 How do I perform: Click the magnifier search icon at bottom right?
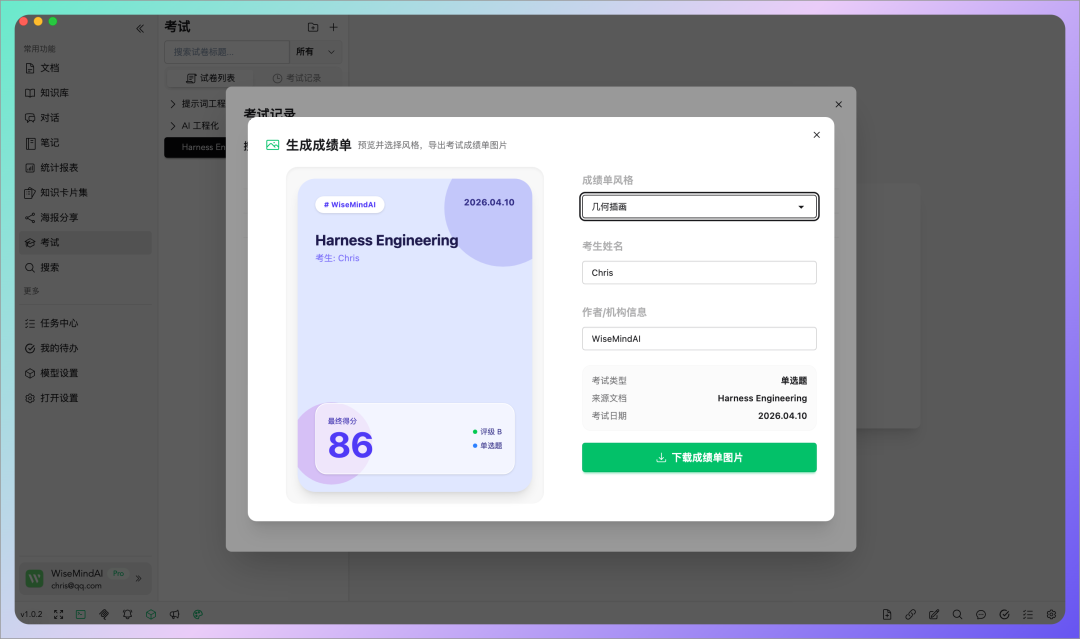tap(957, 614)
